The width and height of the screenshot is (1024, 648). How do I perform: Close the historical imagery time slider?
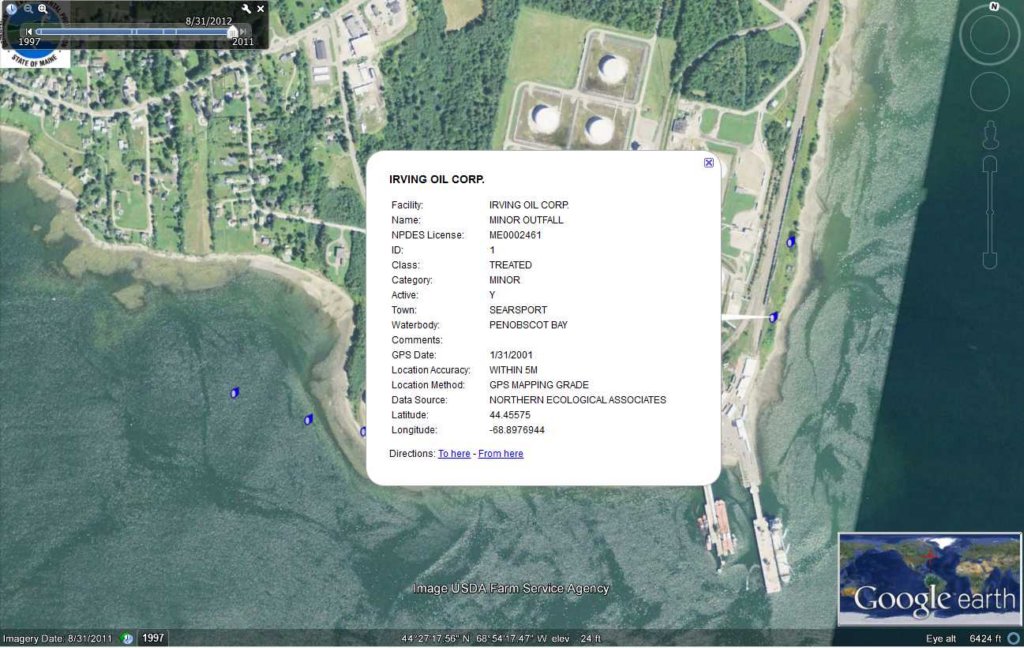click(261, 8)
